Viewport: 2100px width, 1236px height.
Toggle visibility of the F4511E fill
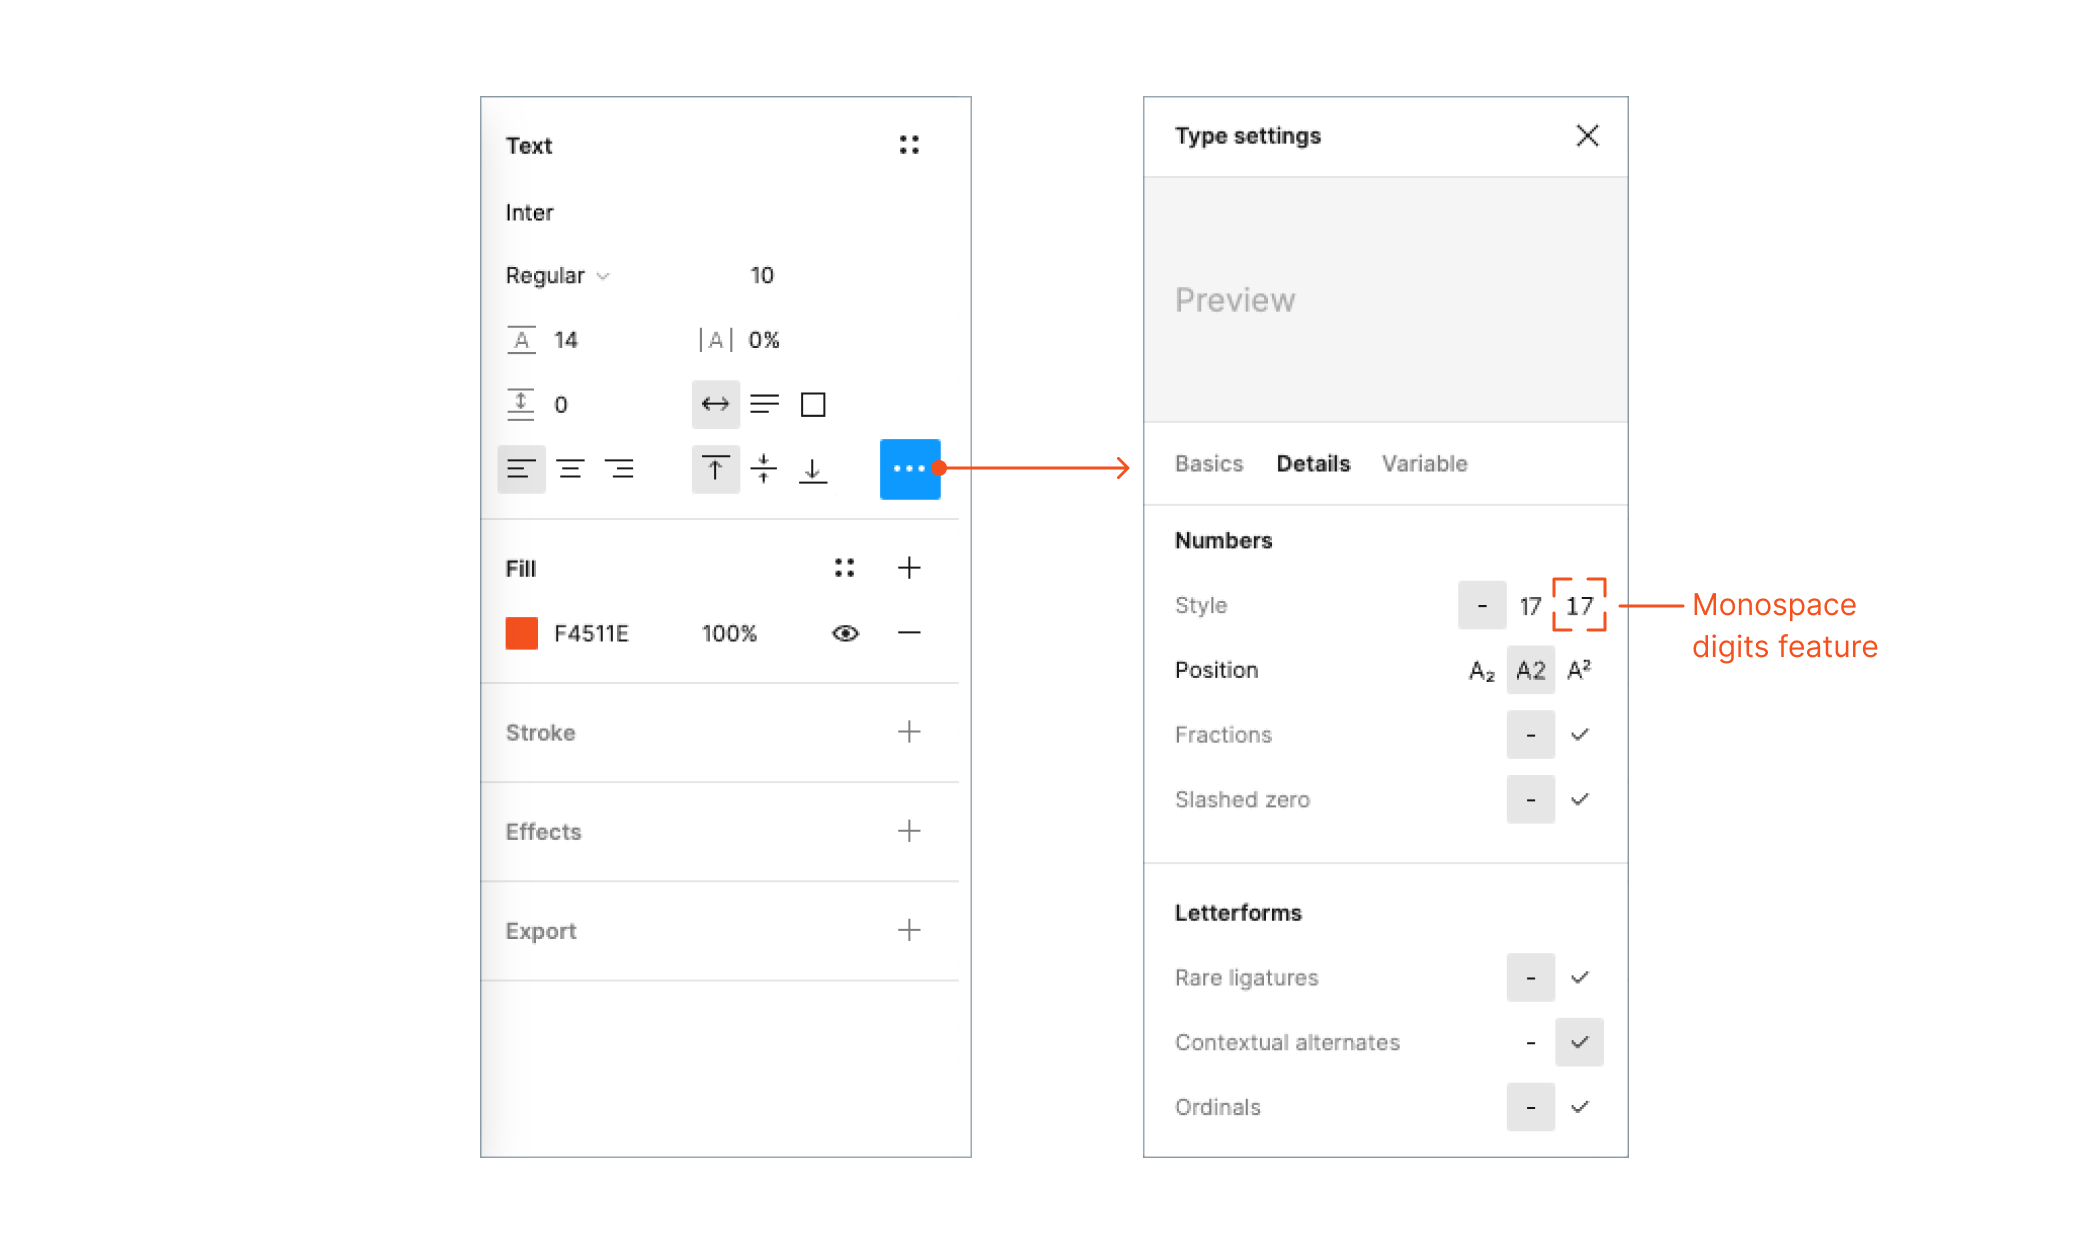click(x=844, y=632)
